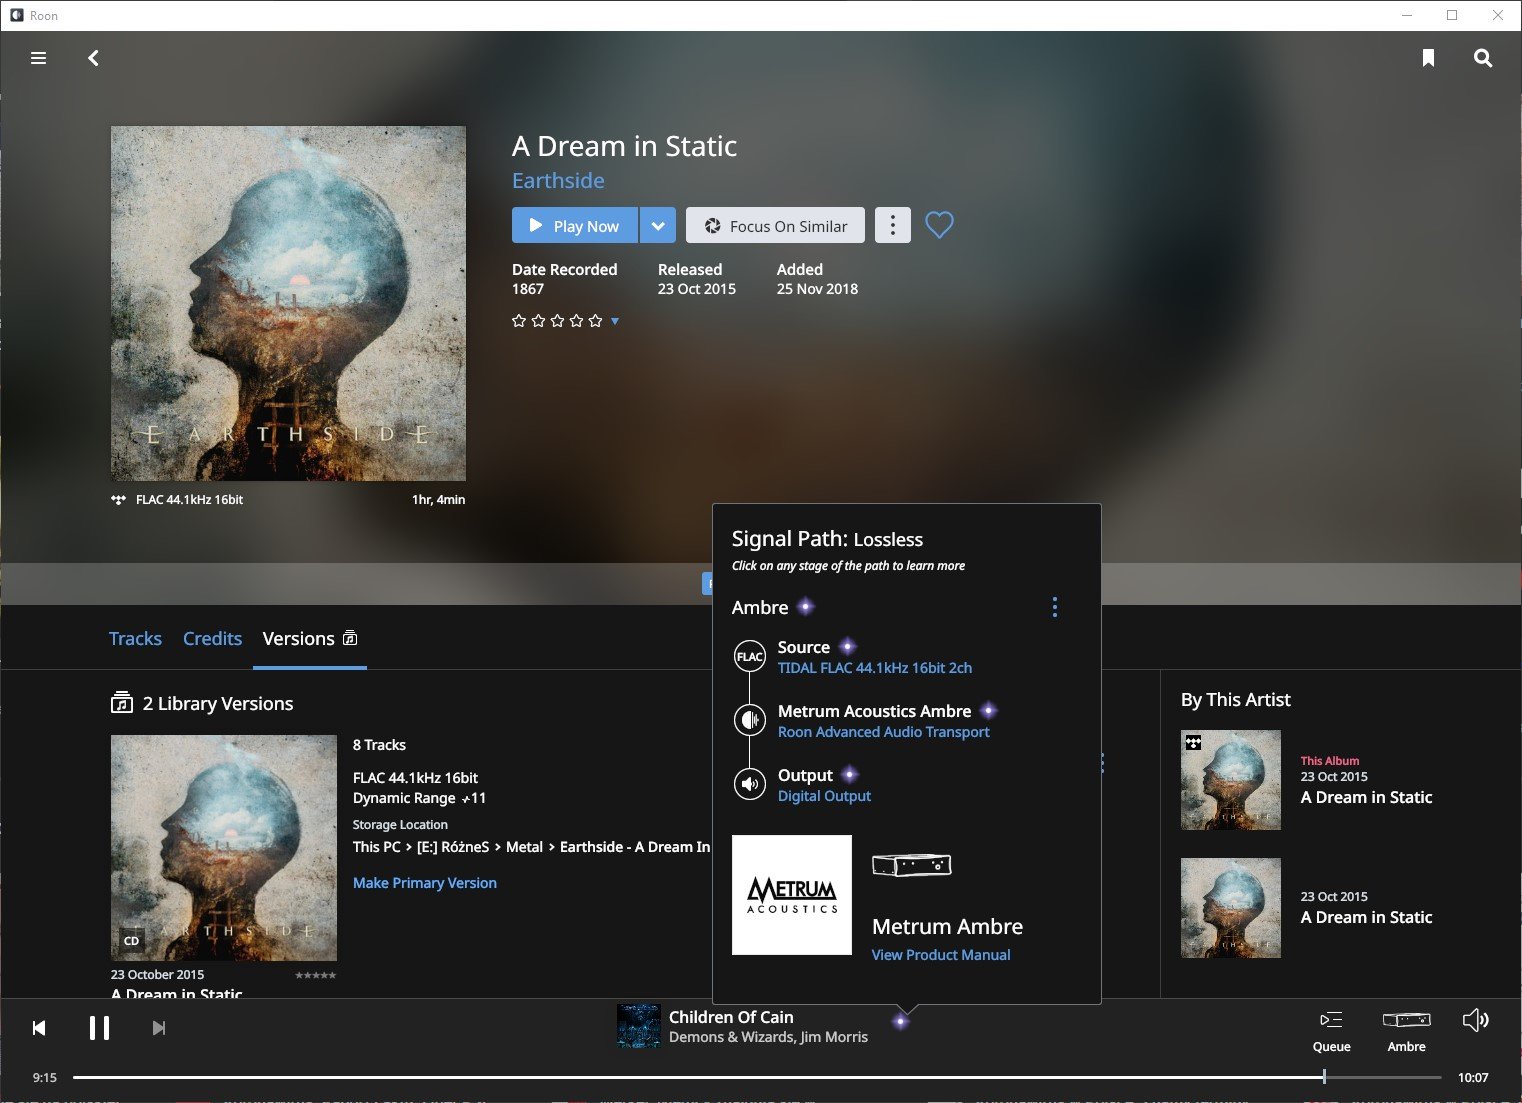Image resolution: width=1522 pixels, height=1103 pixels.
Task: Open bookmarks with the bookmark icon
Action: [1428, 58]
